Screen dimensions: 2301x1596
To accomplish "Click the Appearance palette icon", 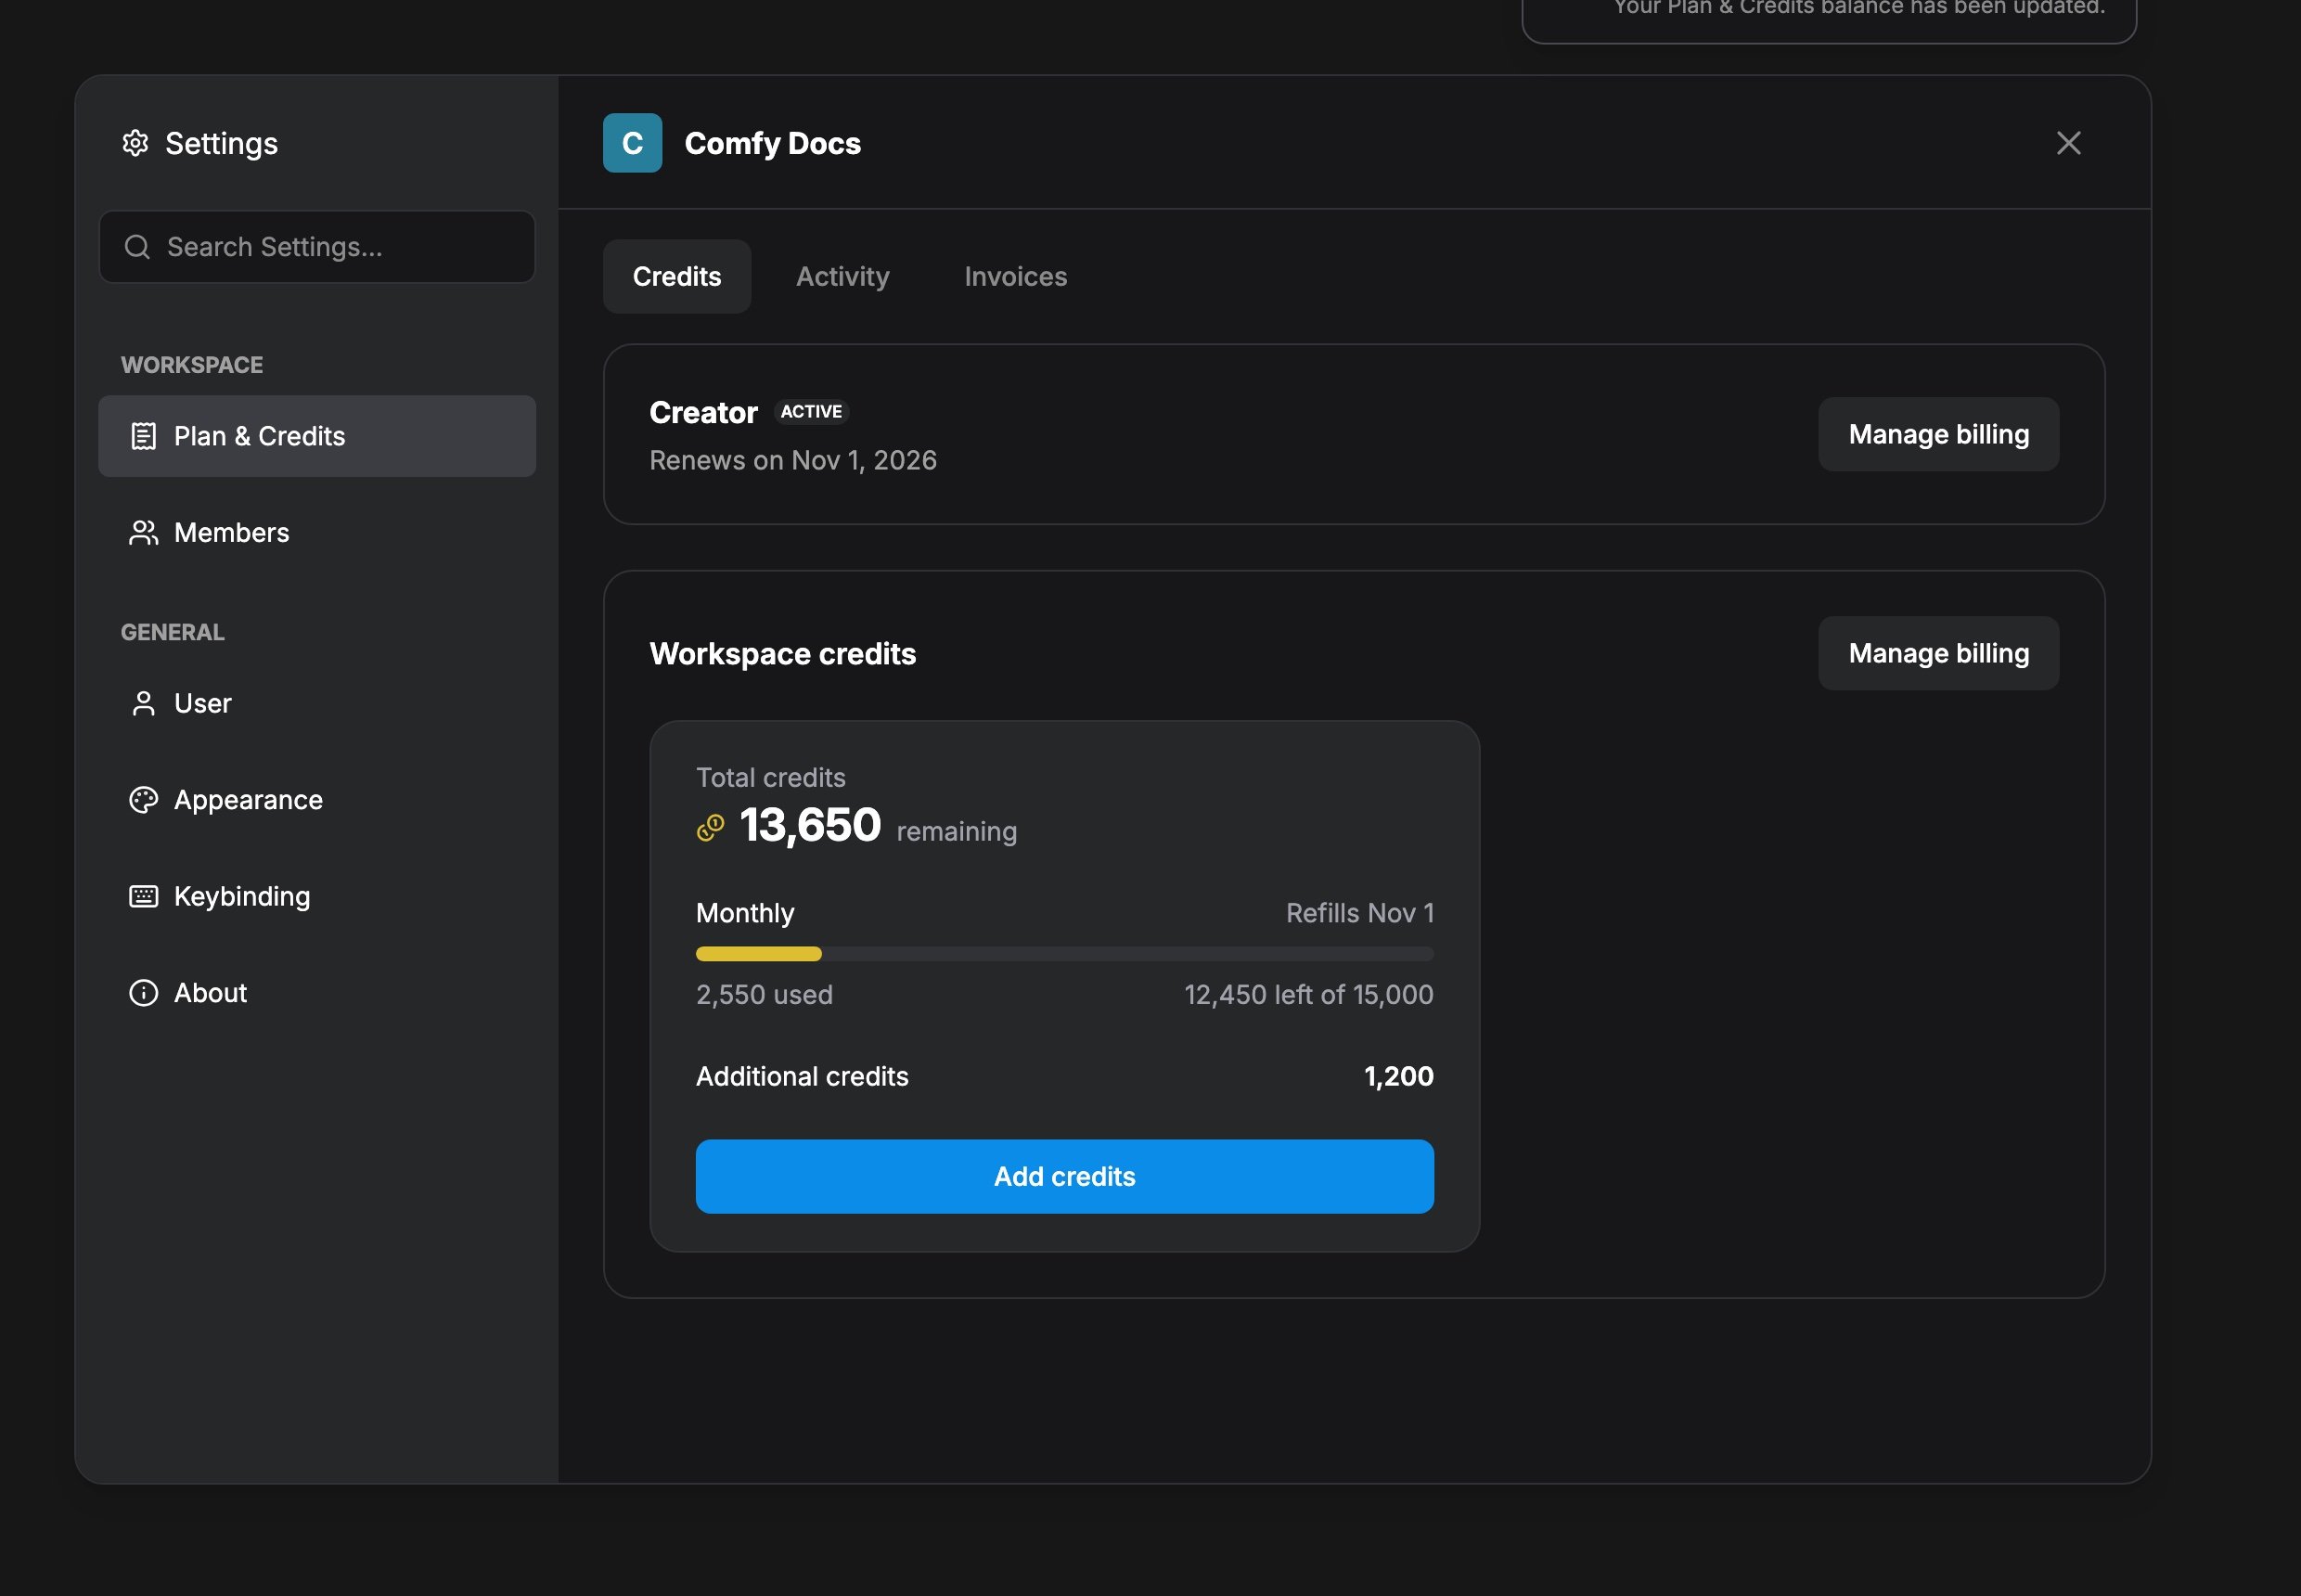I will pyautogui.click(x=144, y=800).
